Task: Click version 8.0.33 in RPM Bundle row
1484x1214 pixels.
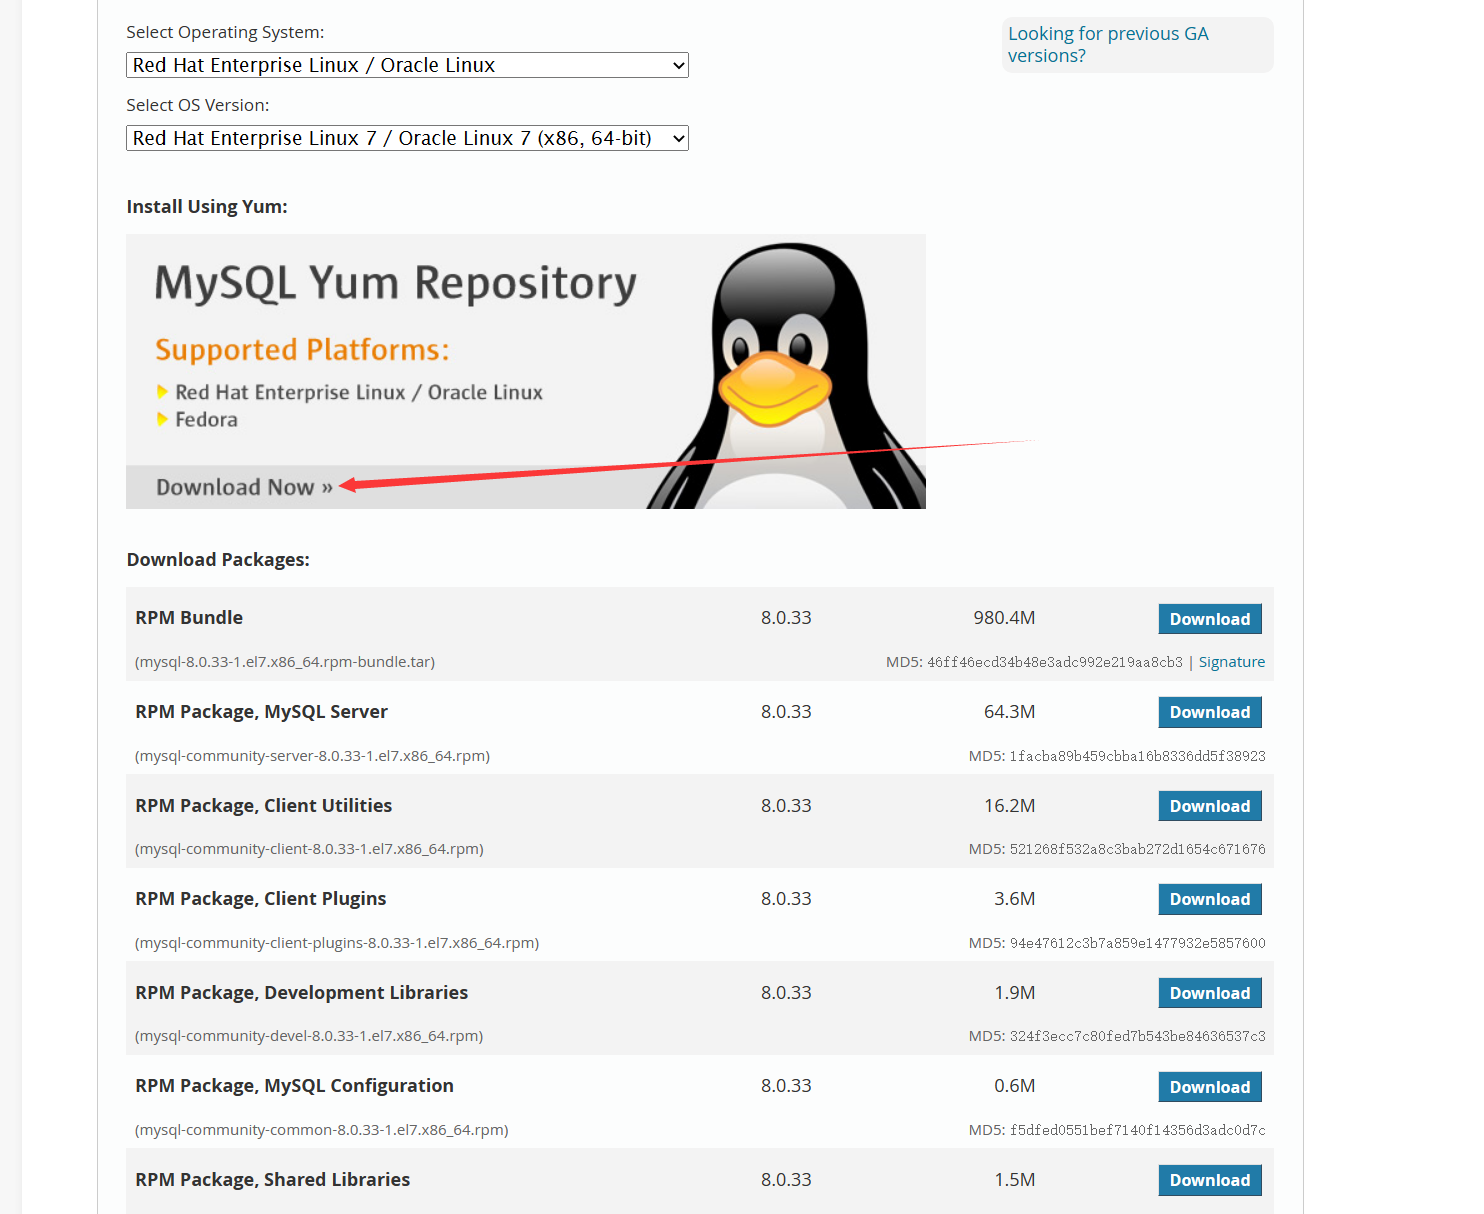Action: (x=786, y=618)
